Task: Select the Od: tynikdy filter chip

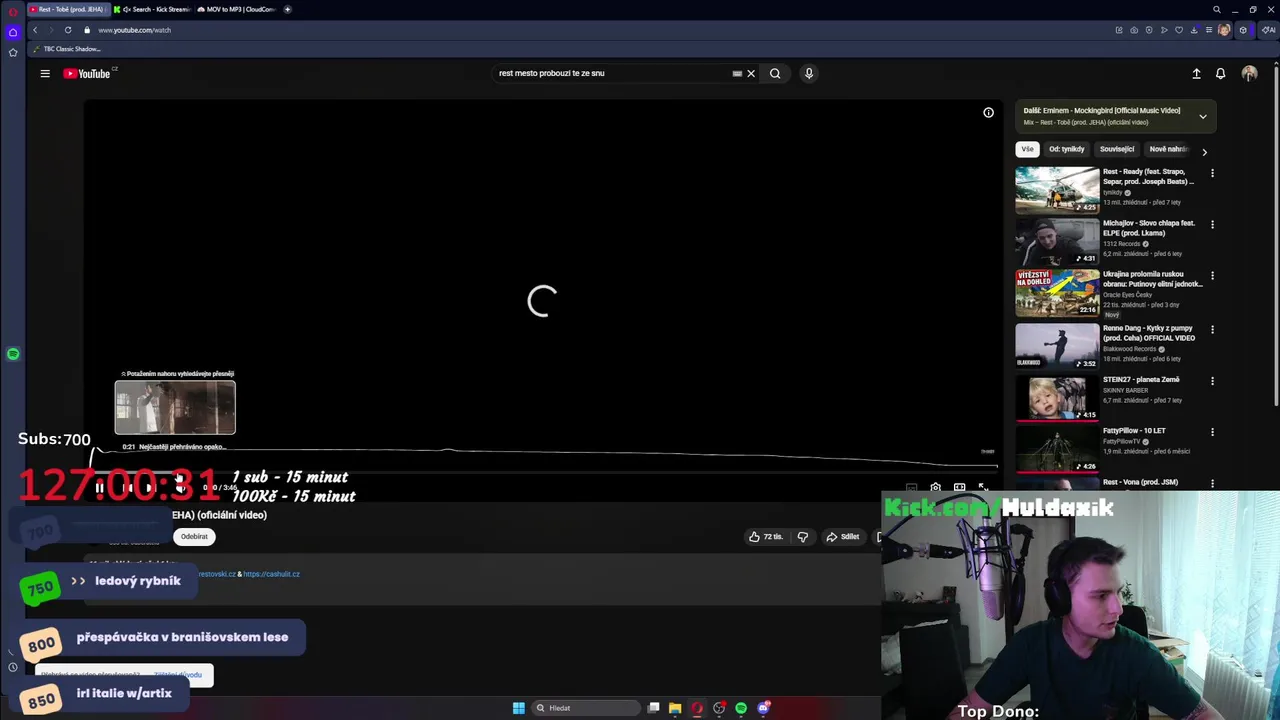Action: 1066,149
